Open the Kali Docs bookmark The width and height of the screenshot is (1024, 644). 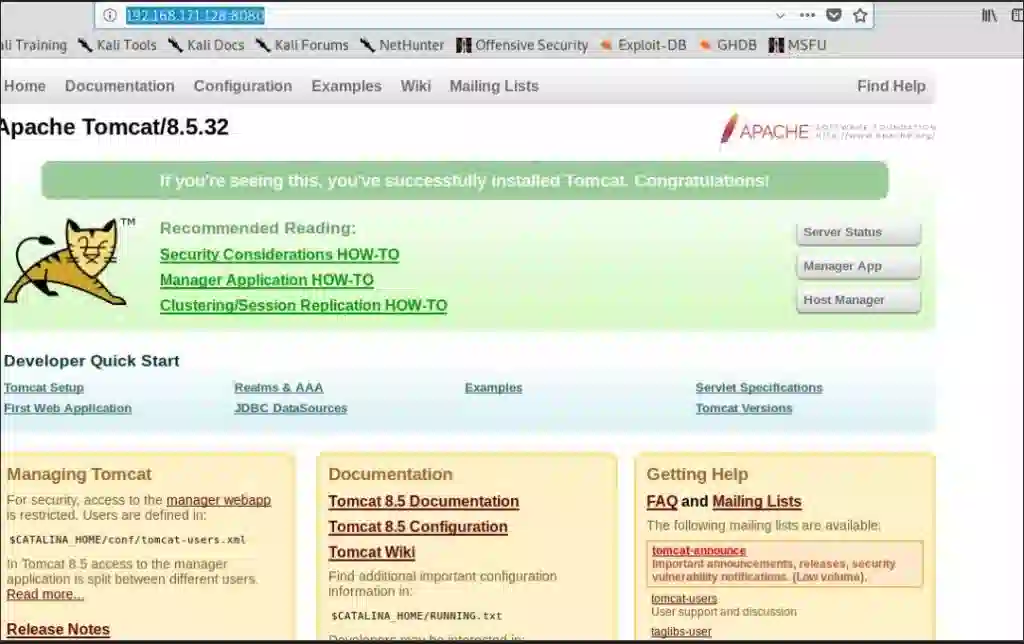[x=206, y=45]
